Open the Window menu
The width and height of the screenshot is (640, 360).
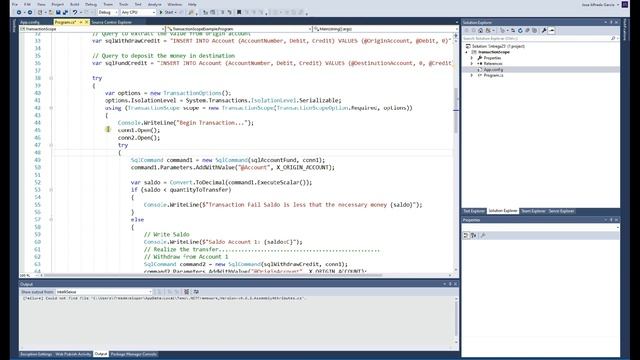click(174, 4)
